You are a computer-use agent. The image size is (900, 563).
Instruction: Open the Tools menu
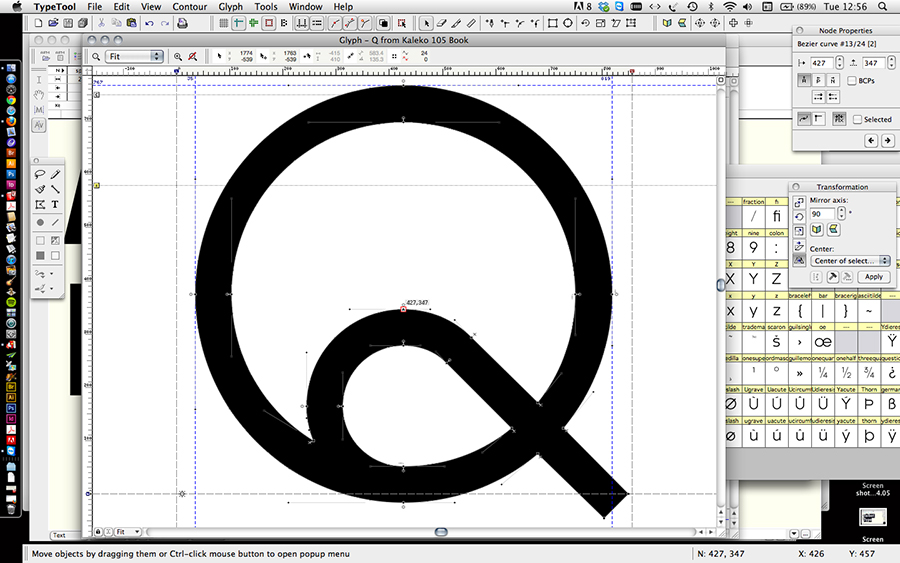[x=266, y=6]
